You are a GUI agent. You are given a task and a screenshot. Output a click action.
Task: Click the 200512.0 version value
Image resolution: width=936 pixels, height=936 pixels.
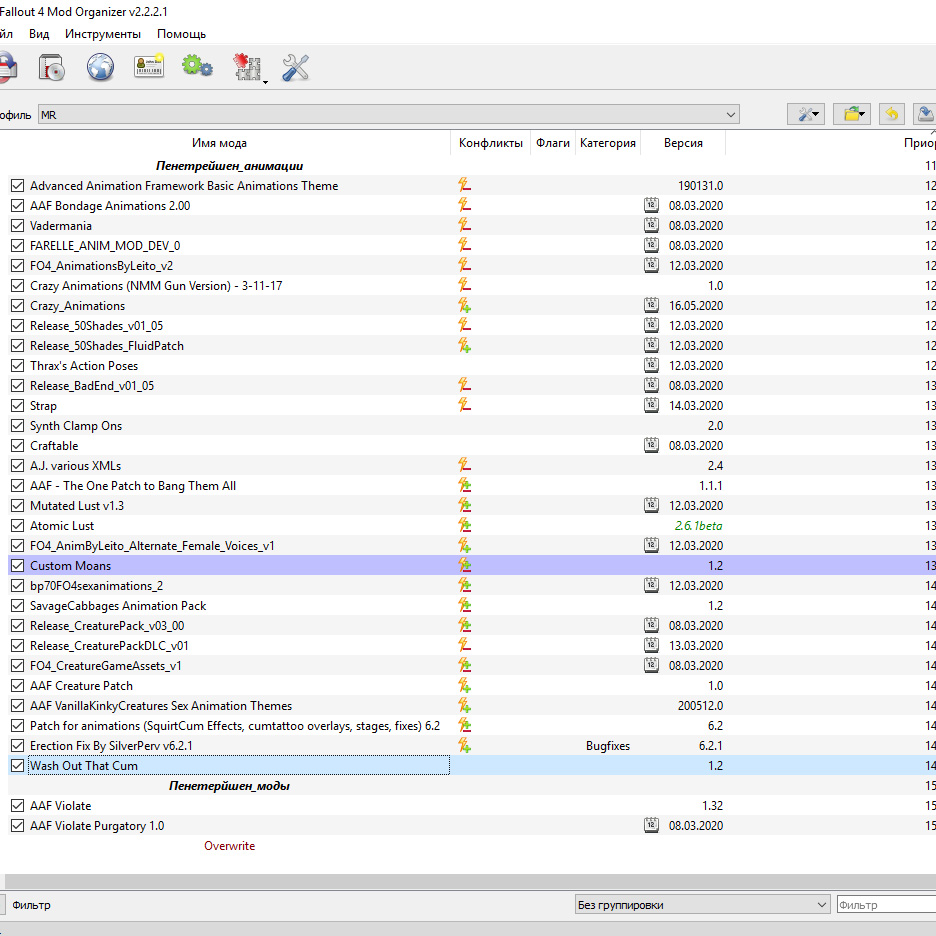(x=700, y=706)
